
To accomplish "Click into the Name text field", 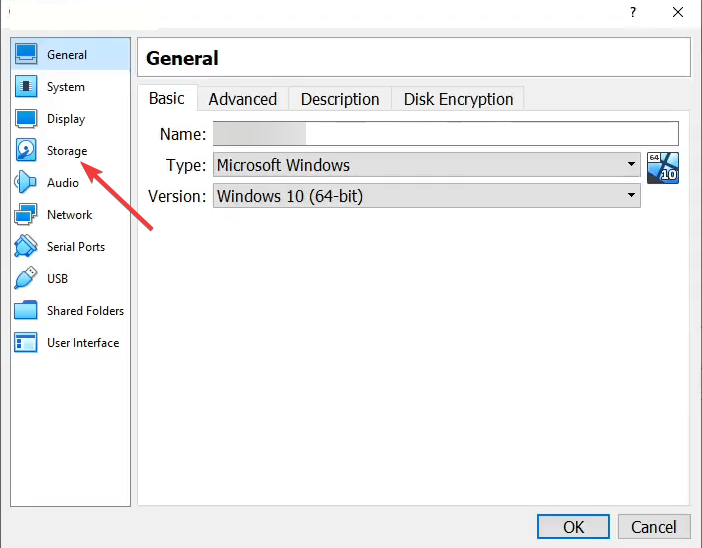I will (x=445, y=134).
